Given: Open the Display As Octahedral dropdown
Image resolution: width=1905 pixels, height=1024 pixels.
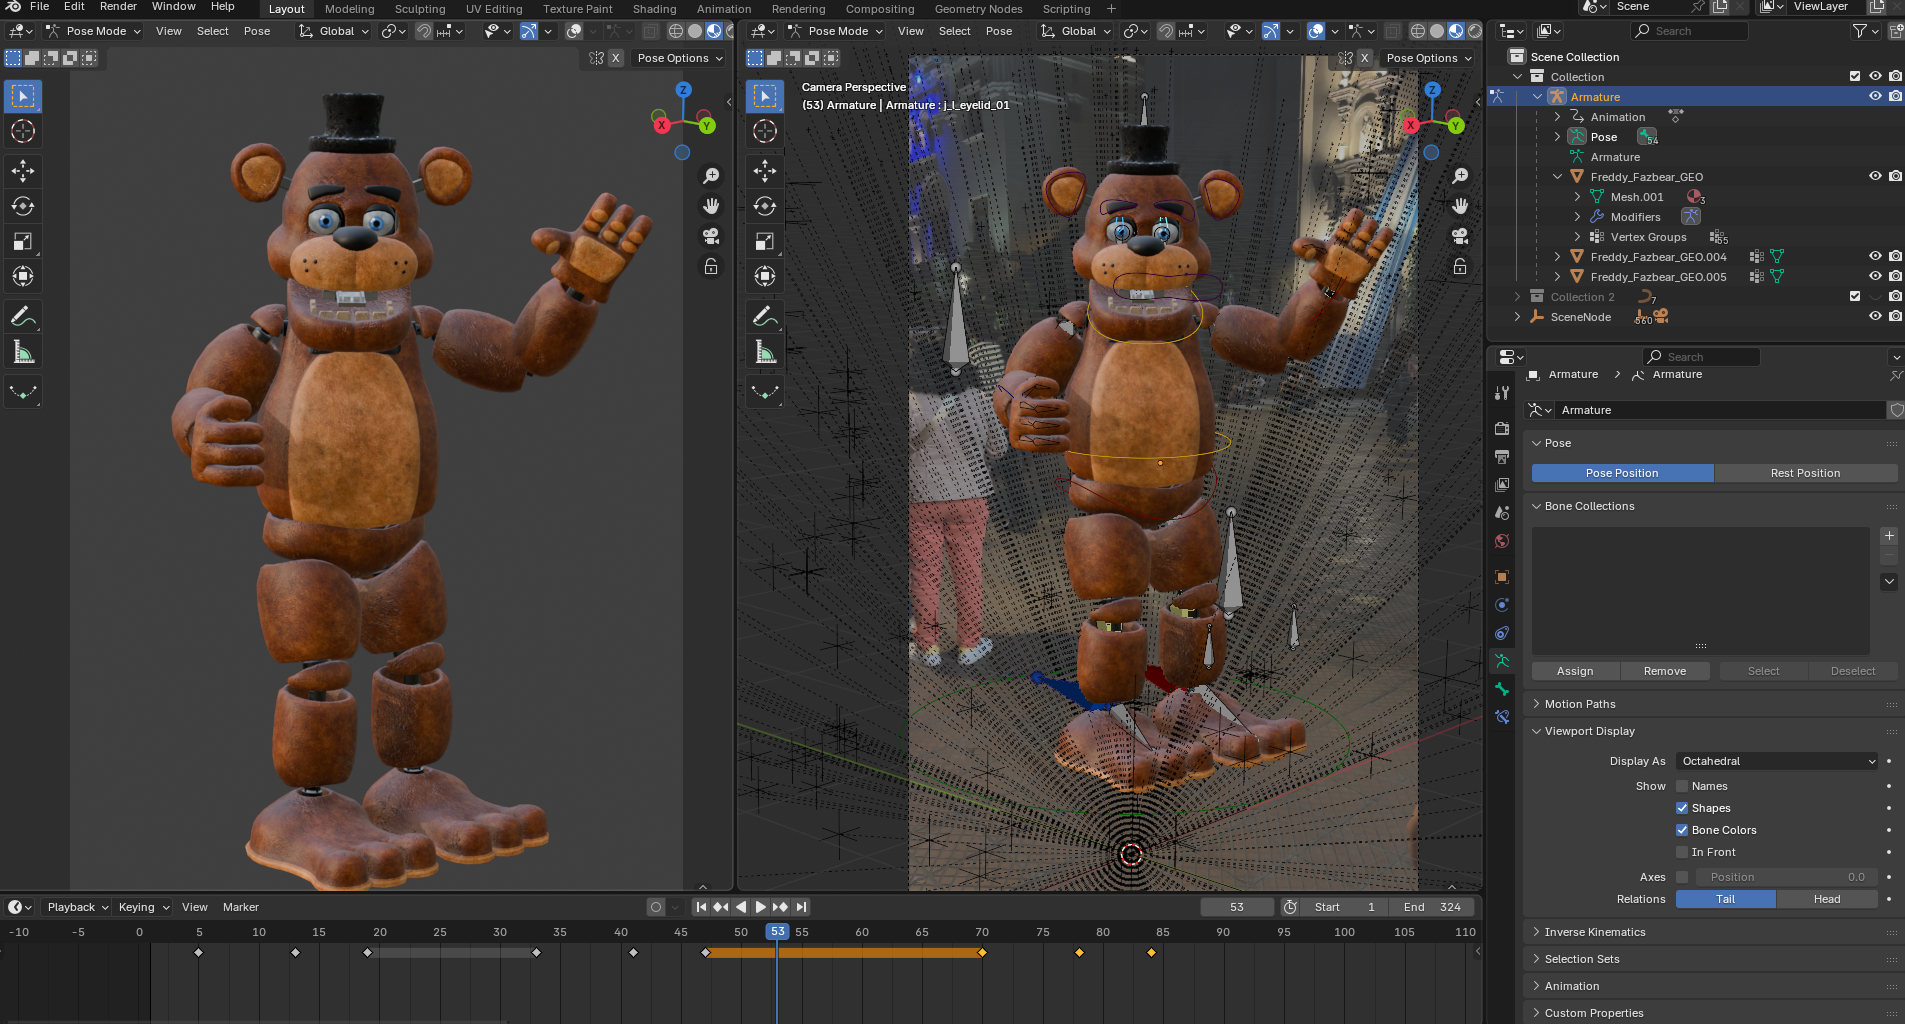Looking at the screenshot, I should pyautogui.click(x=1777, y=761).
